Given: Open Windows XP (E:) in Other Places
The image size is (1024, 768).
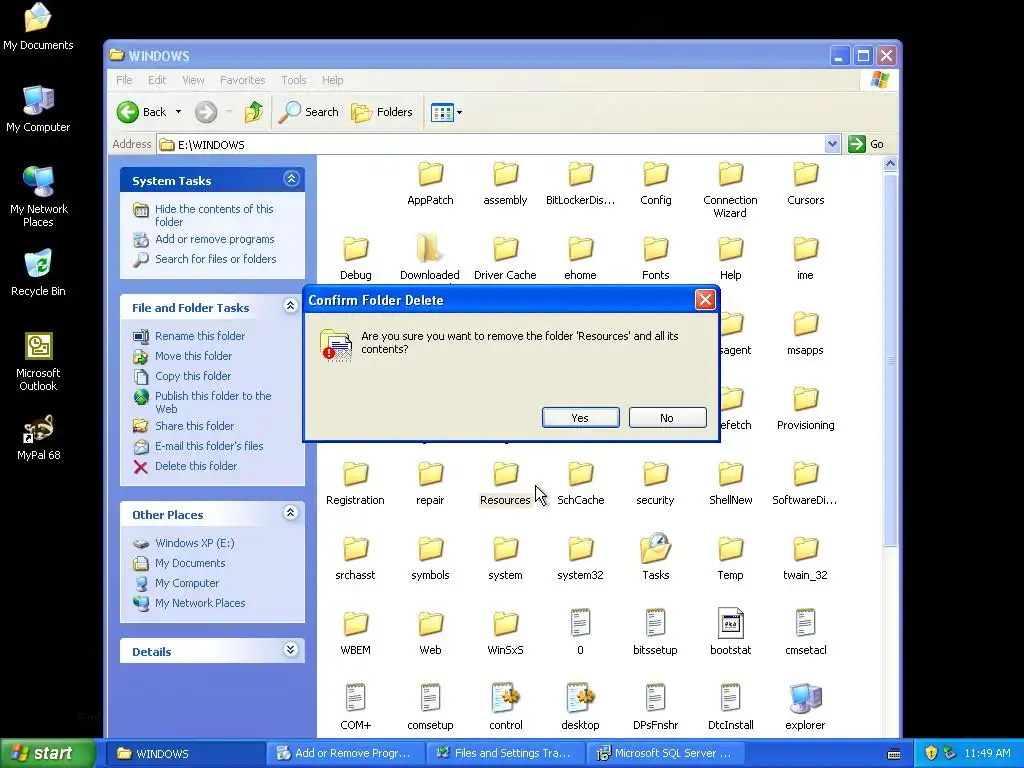Looking at the screenshot, I should pyautogui.click(x=195, y=543).
